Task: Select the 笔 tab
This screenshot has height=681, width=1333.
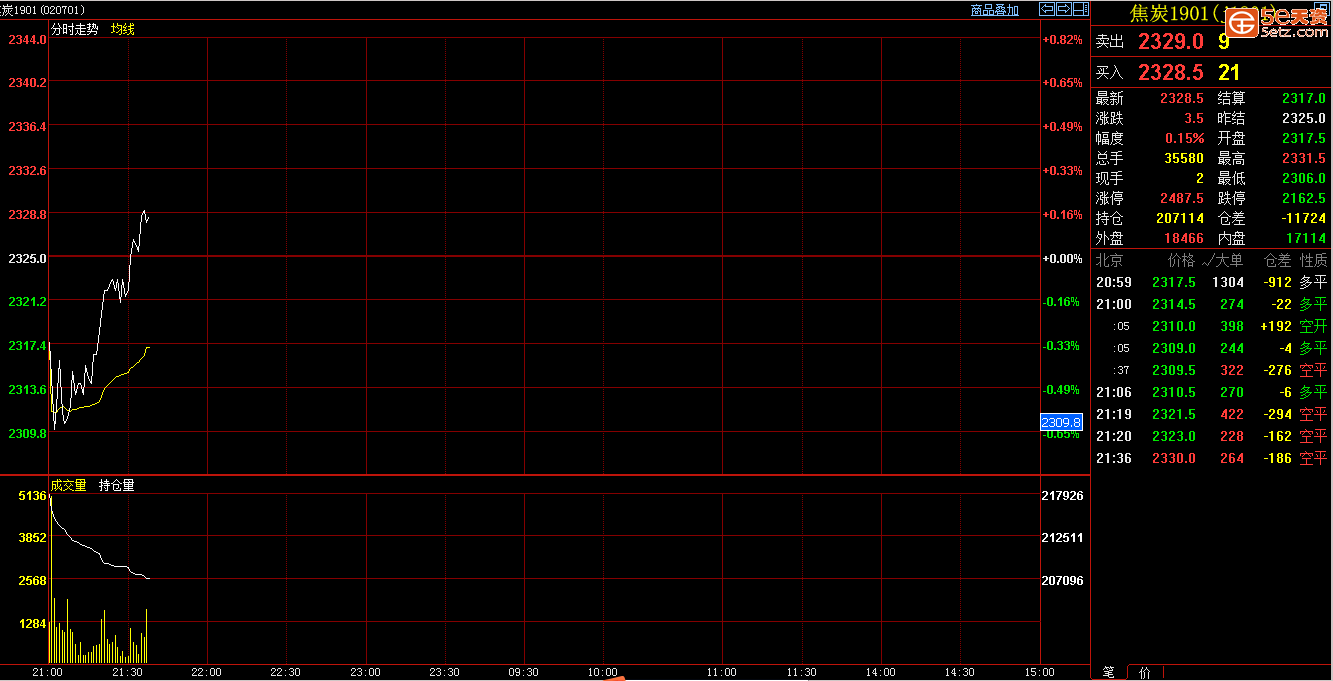Action: [x=1107, y=672]
